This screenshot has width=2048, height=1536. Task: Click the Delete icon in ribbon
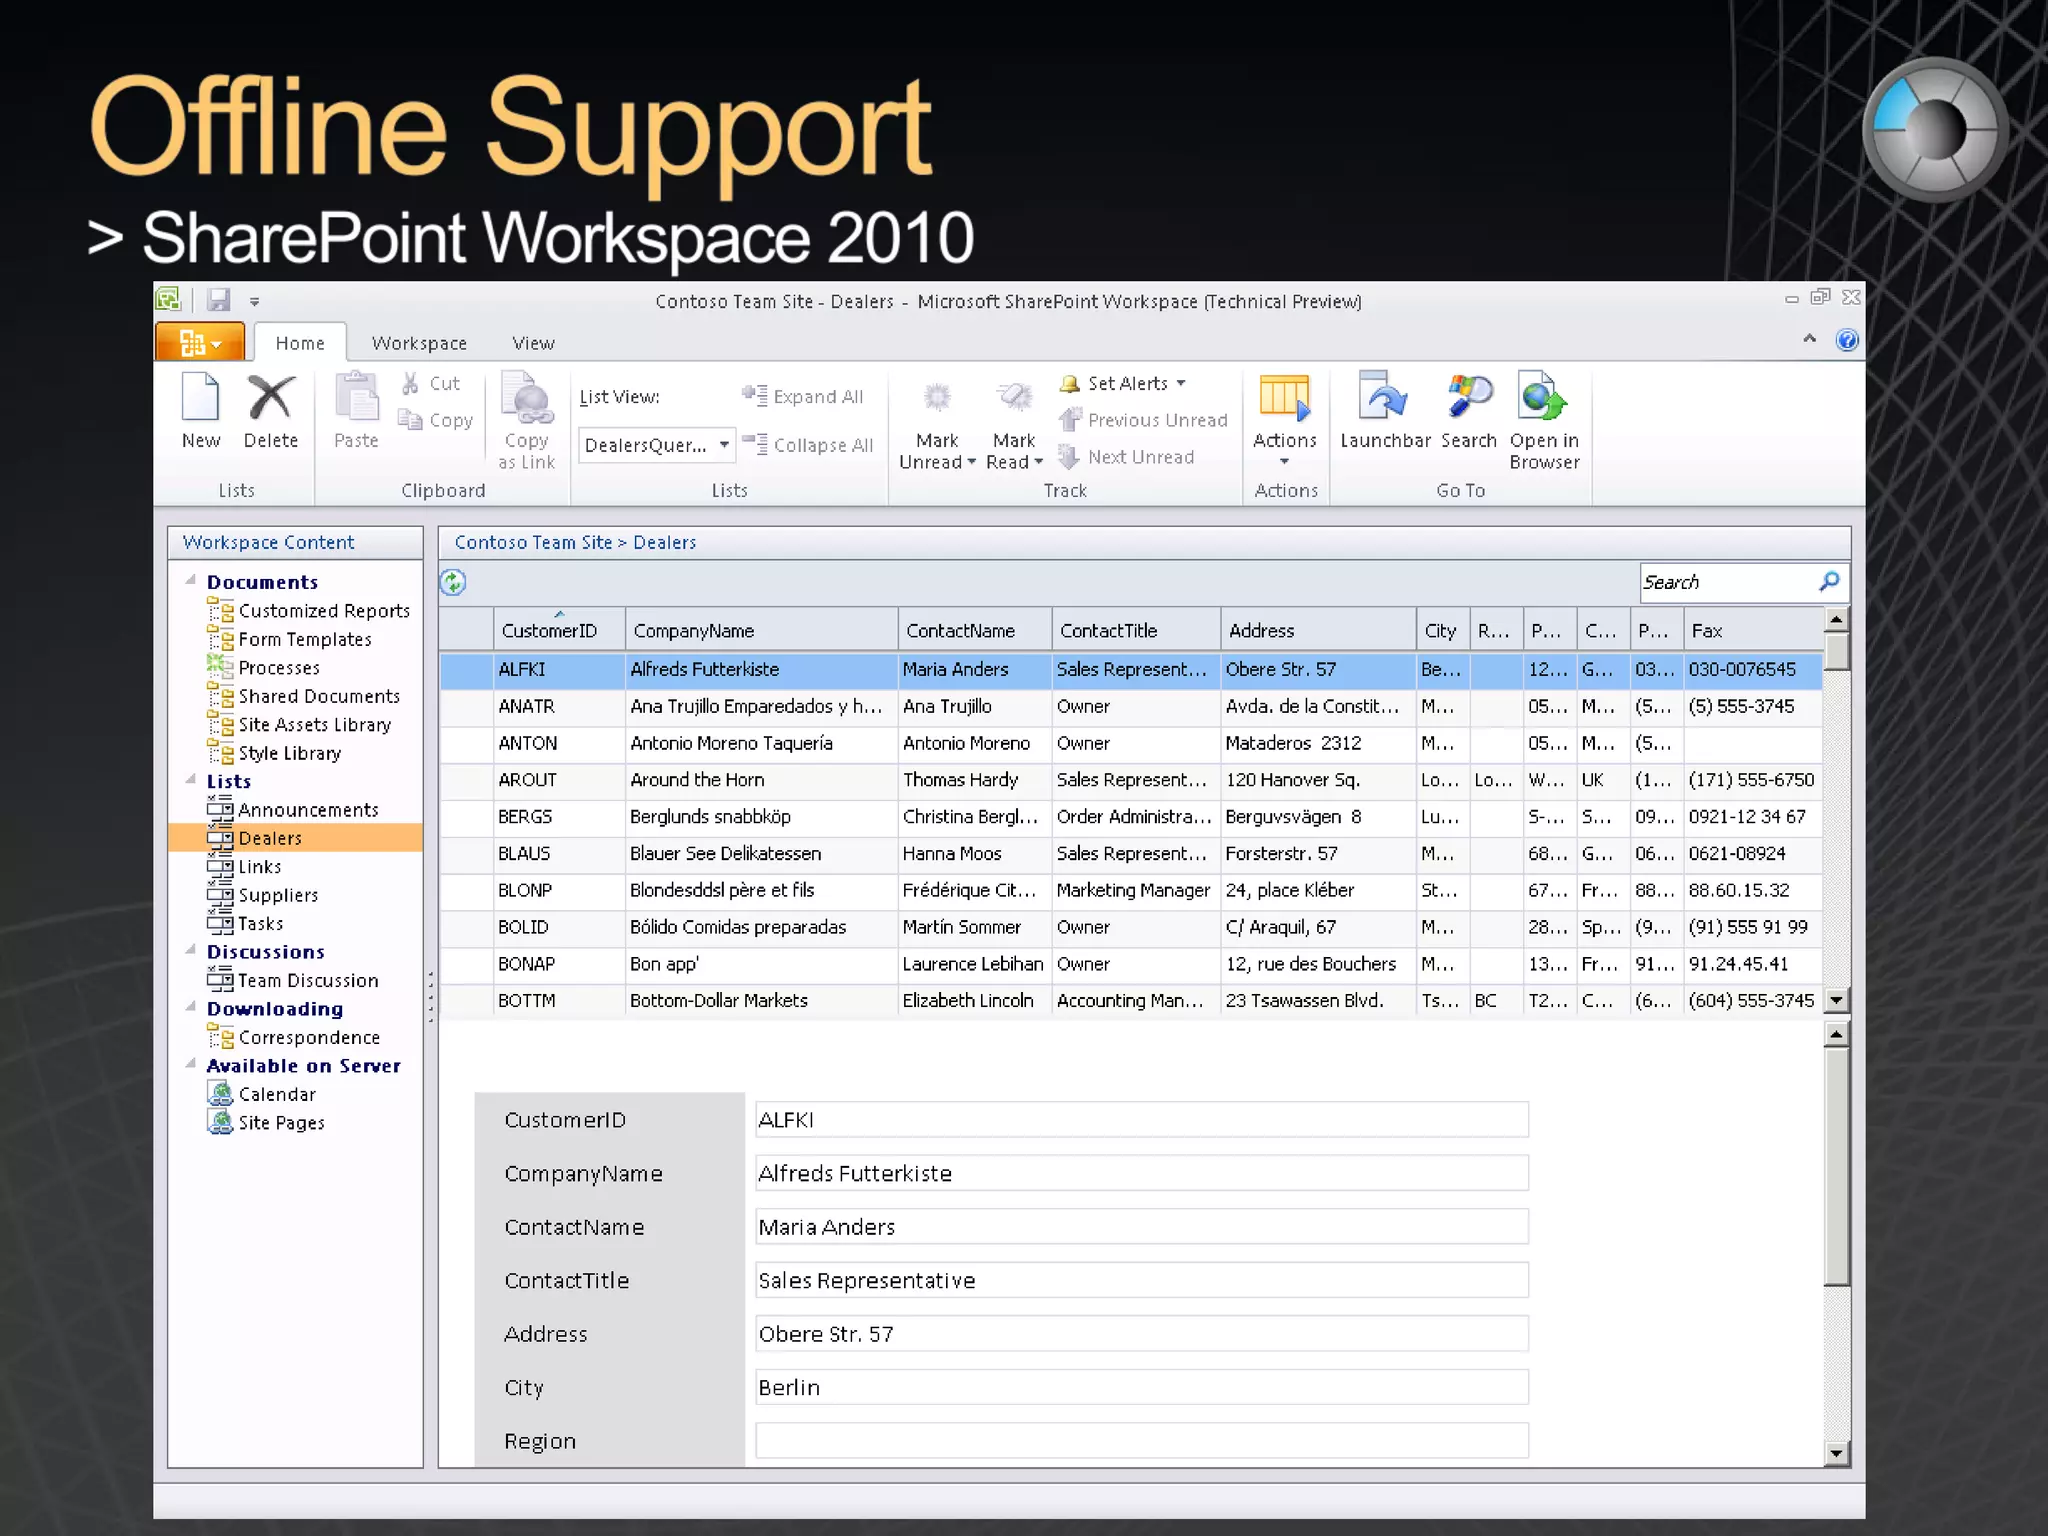270,399
